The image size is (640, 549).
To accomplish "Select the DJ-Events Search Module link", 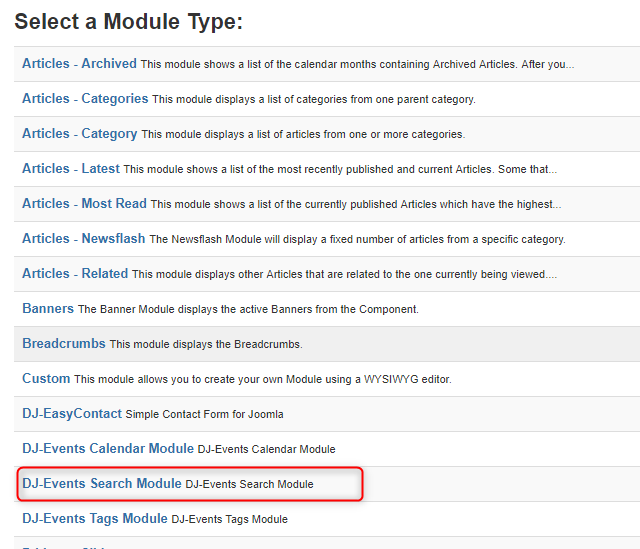I will click(102, 484).
